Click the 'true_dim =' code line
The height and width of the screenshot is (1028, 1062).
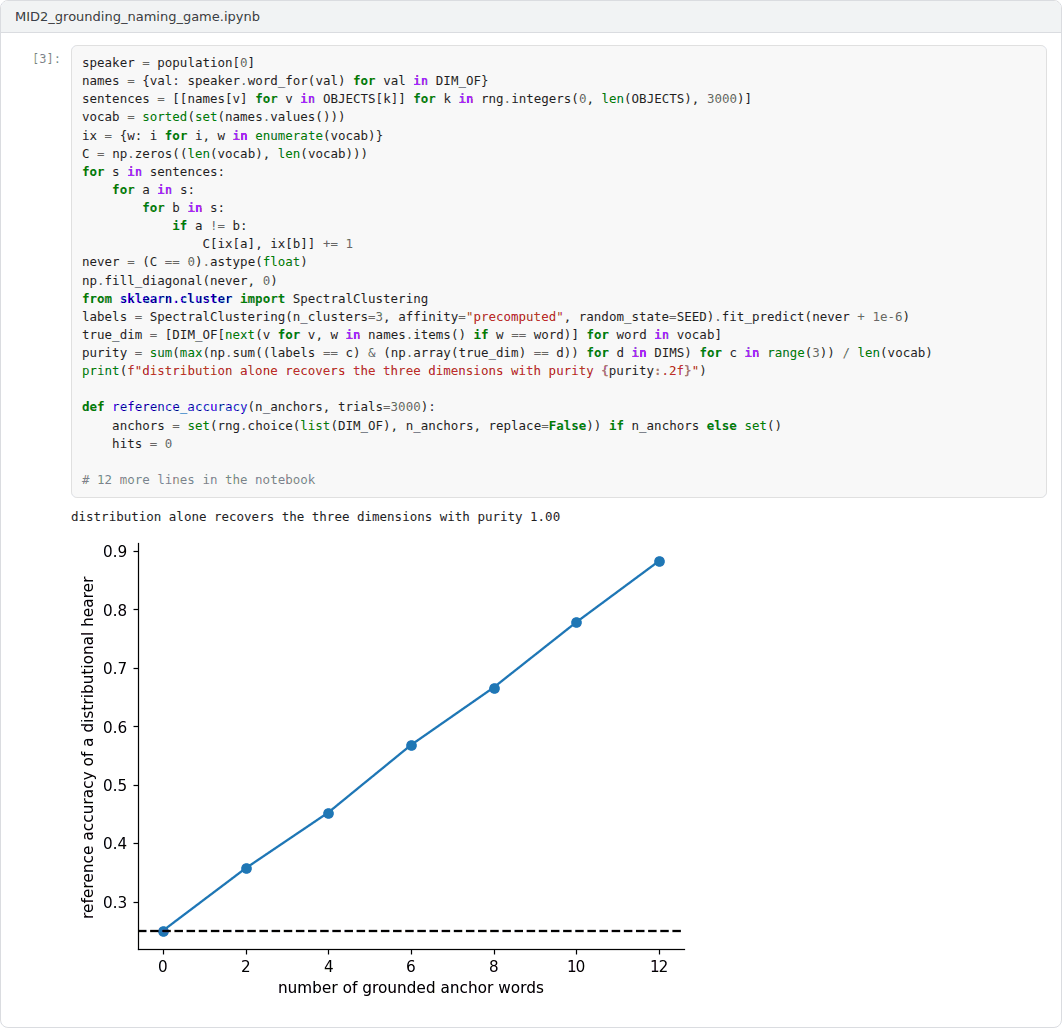pos(402,335)
